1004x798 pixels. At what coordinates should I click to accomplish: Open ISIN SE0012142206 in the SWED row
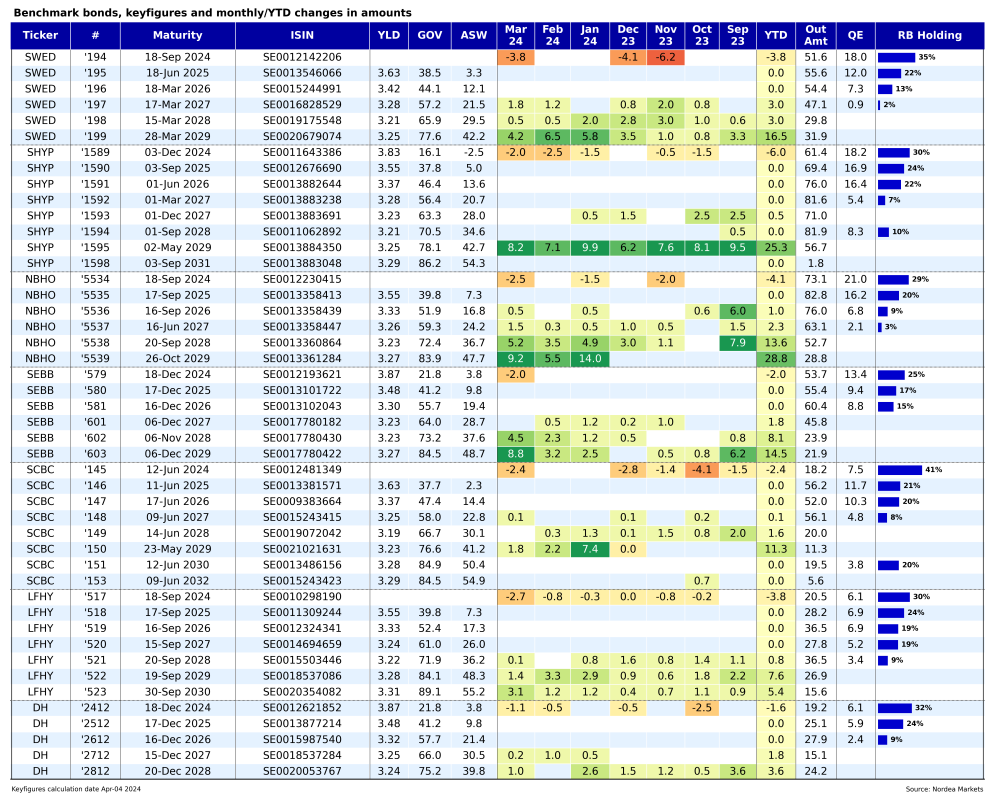(x=301, y=57)
